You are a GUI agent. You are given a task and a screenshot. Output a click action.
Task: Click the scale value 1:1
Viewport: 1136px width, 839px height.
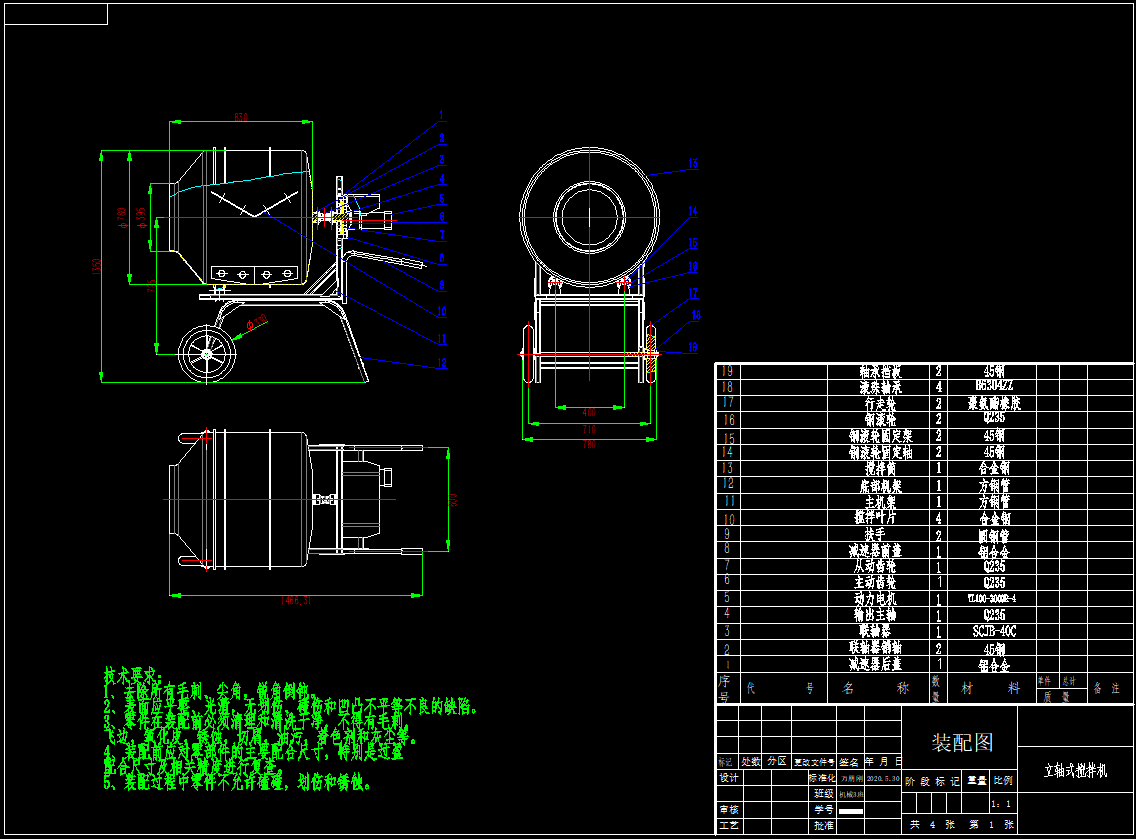pyautogui.click(x=1001, y=803)
